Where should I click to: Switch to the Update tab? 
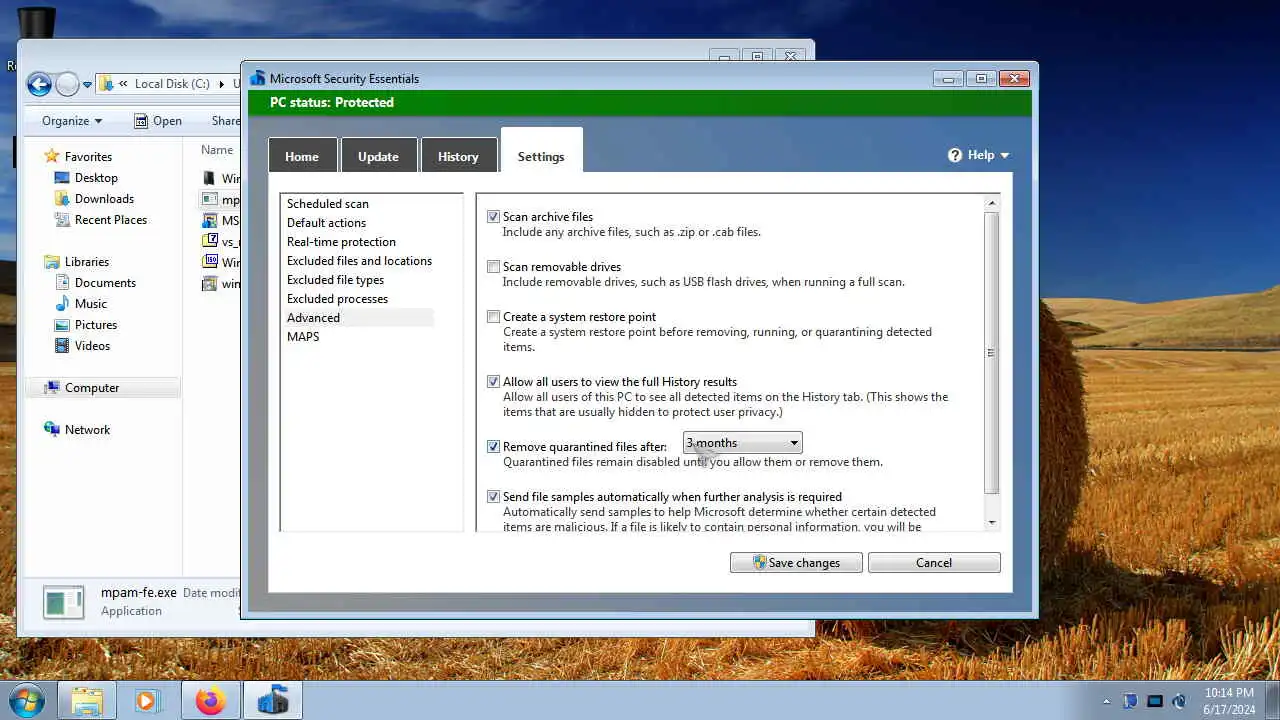(378, 156)
